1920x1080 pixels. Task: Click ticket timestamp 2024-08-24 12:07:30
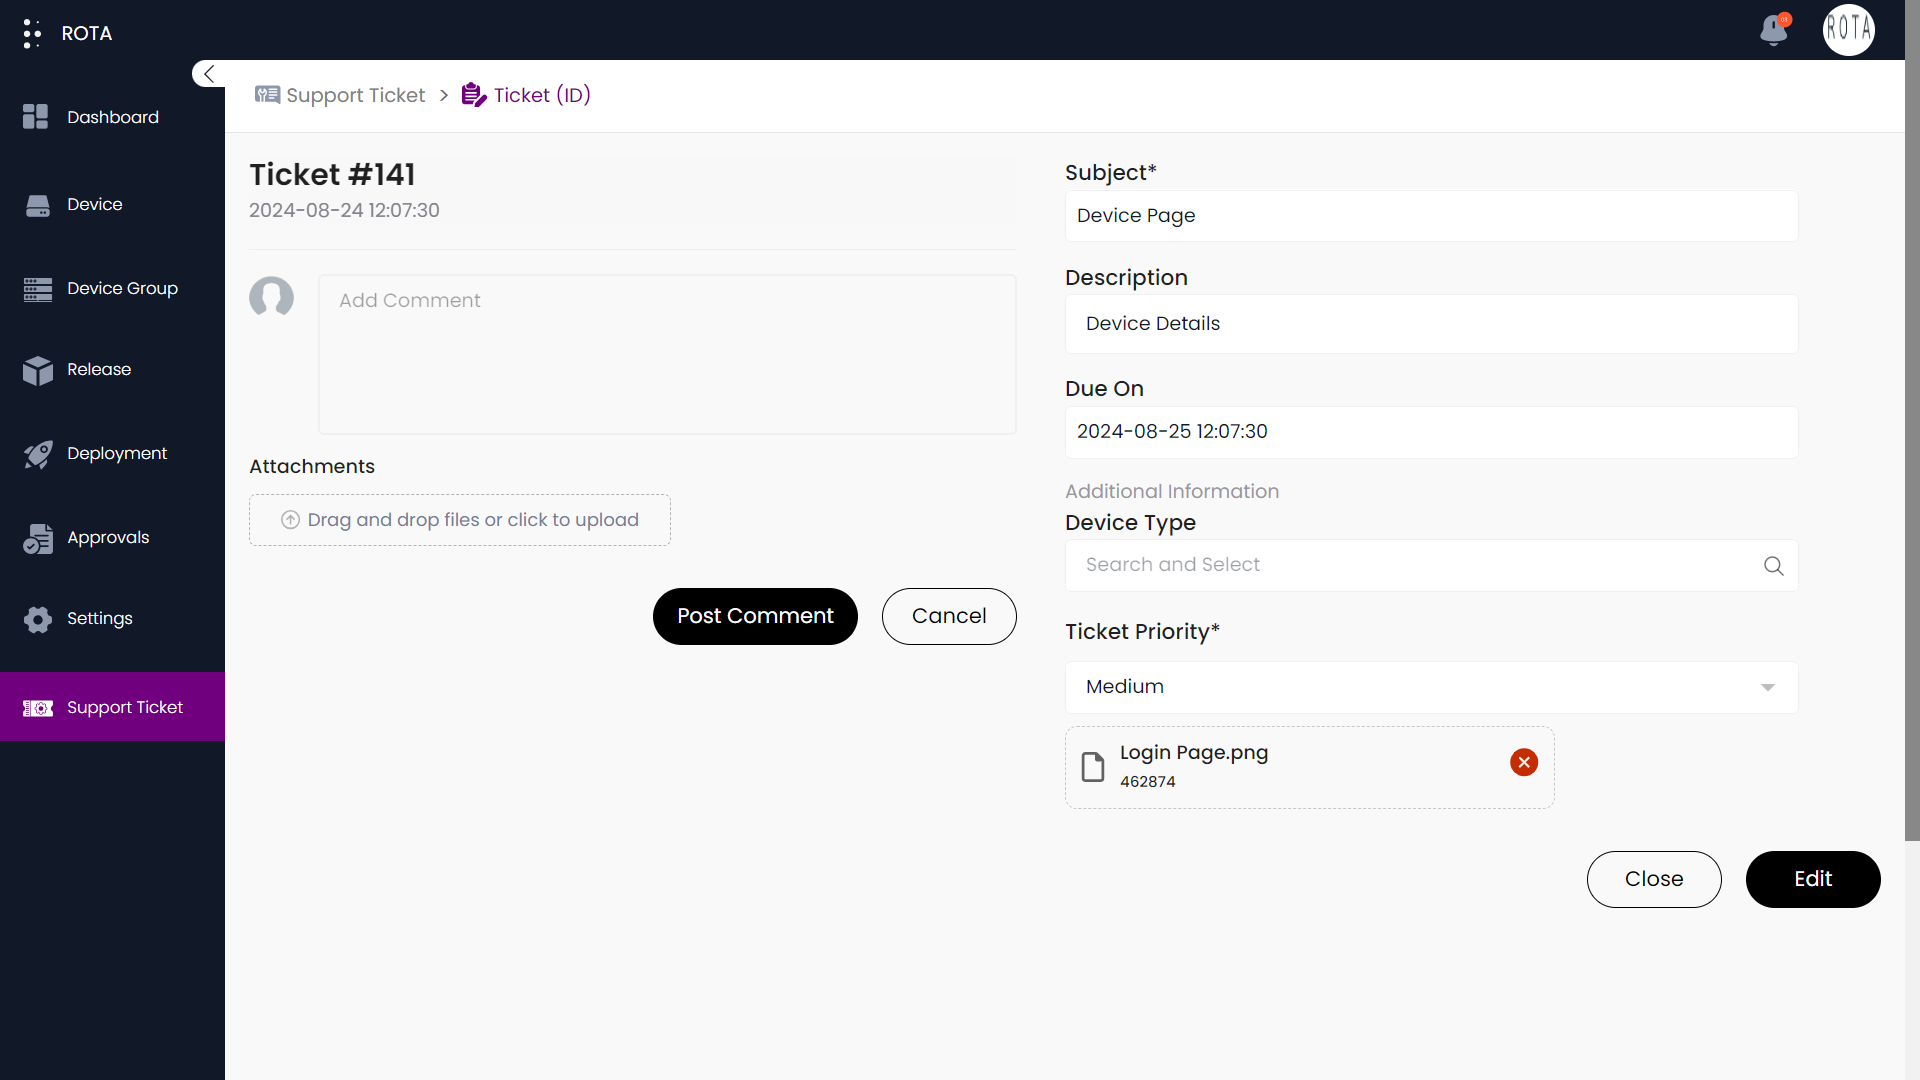coord(344,211)
